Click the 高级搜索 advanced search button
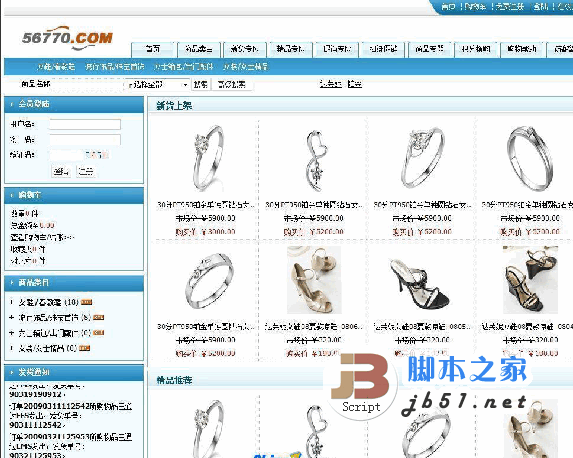The width and height of the screenshot is (573, 458). tap(232, 85)
